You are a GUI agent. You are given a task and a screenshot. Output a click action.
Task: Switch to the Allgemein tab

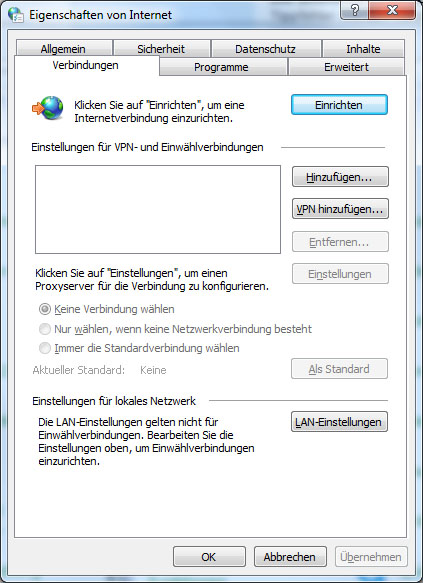click(64, 49)
